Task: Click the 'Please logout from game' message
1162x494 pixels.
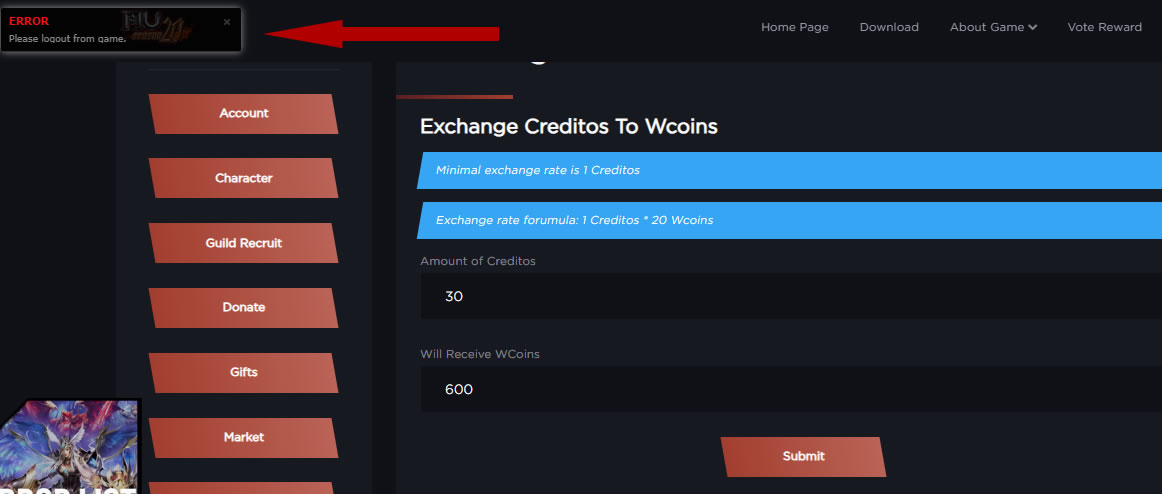Action: click(67, 39)
